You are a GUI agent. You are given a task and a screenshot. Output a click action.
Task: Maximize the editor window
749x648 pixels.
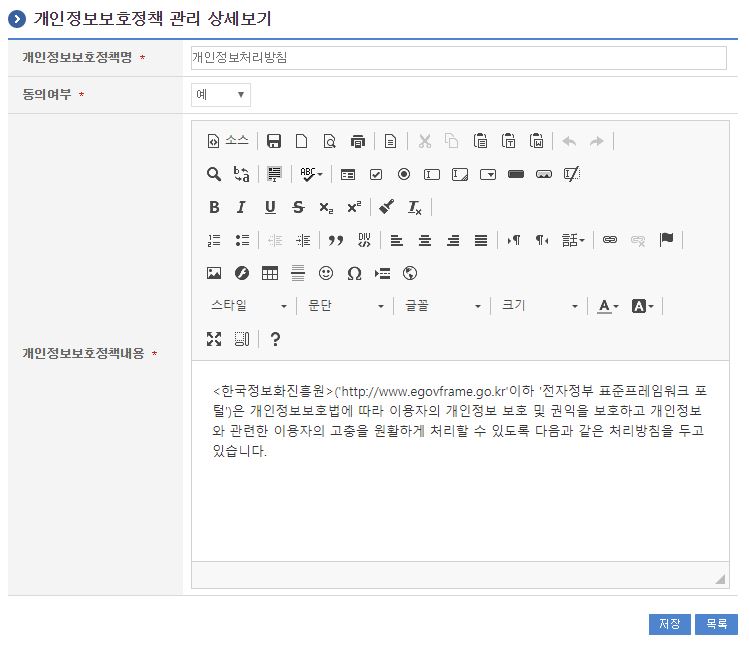(214, 339)
